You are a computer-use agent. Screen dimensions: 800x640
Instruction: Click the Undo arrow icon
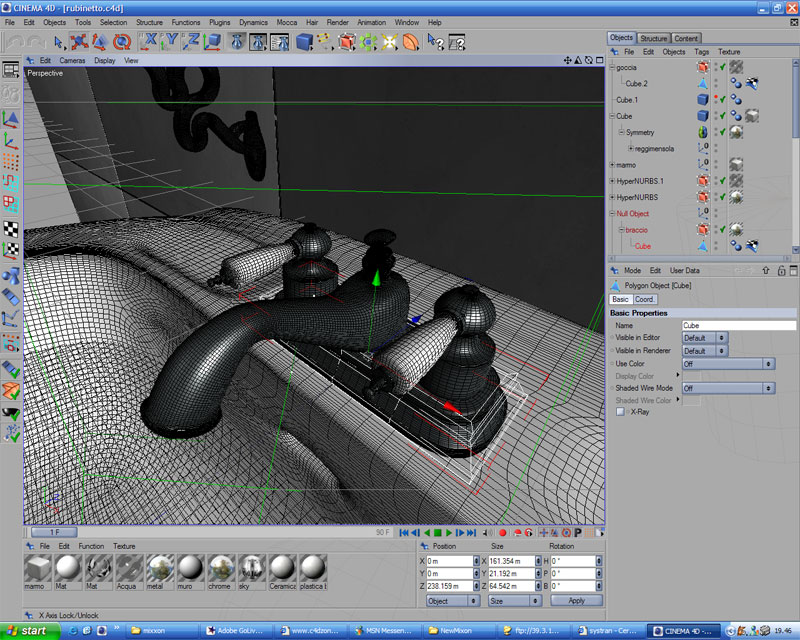coord(16,42)
